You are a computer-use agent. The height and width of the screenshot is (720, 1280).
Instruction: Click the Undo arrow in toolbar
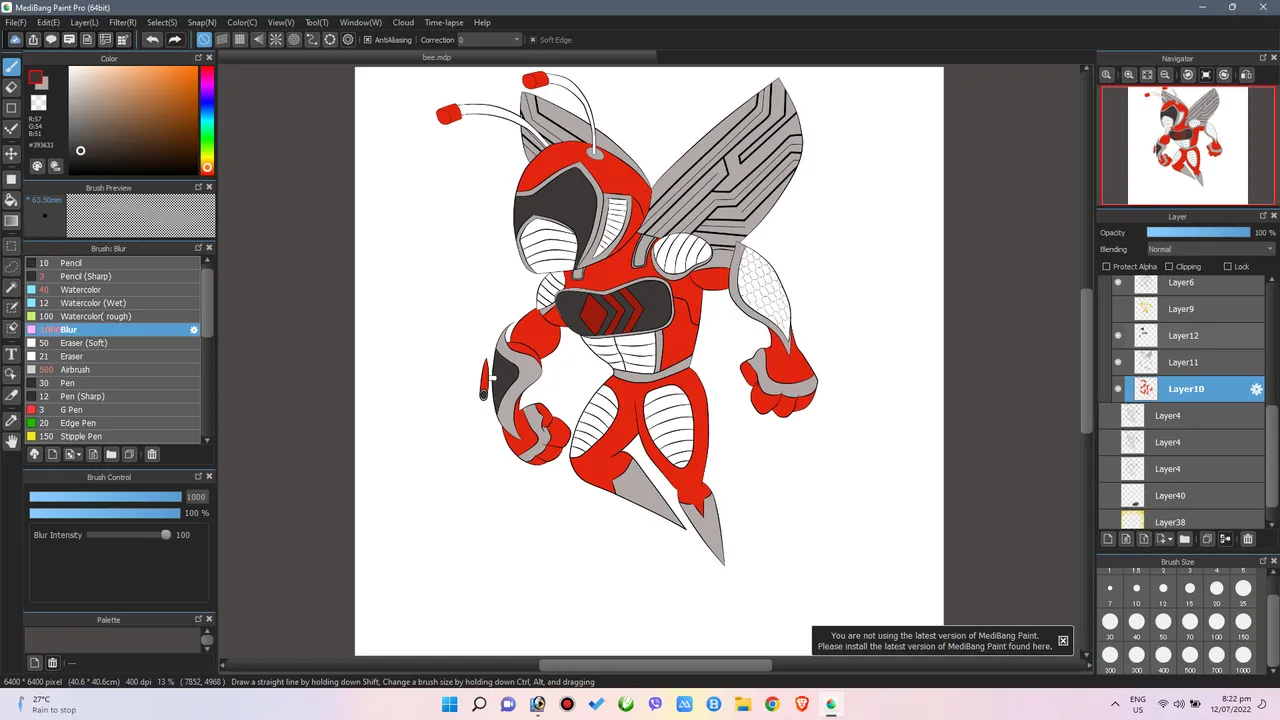coord(152,40)
